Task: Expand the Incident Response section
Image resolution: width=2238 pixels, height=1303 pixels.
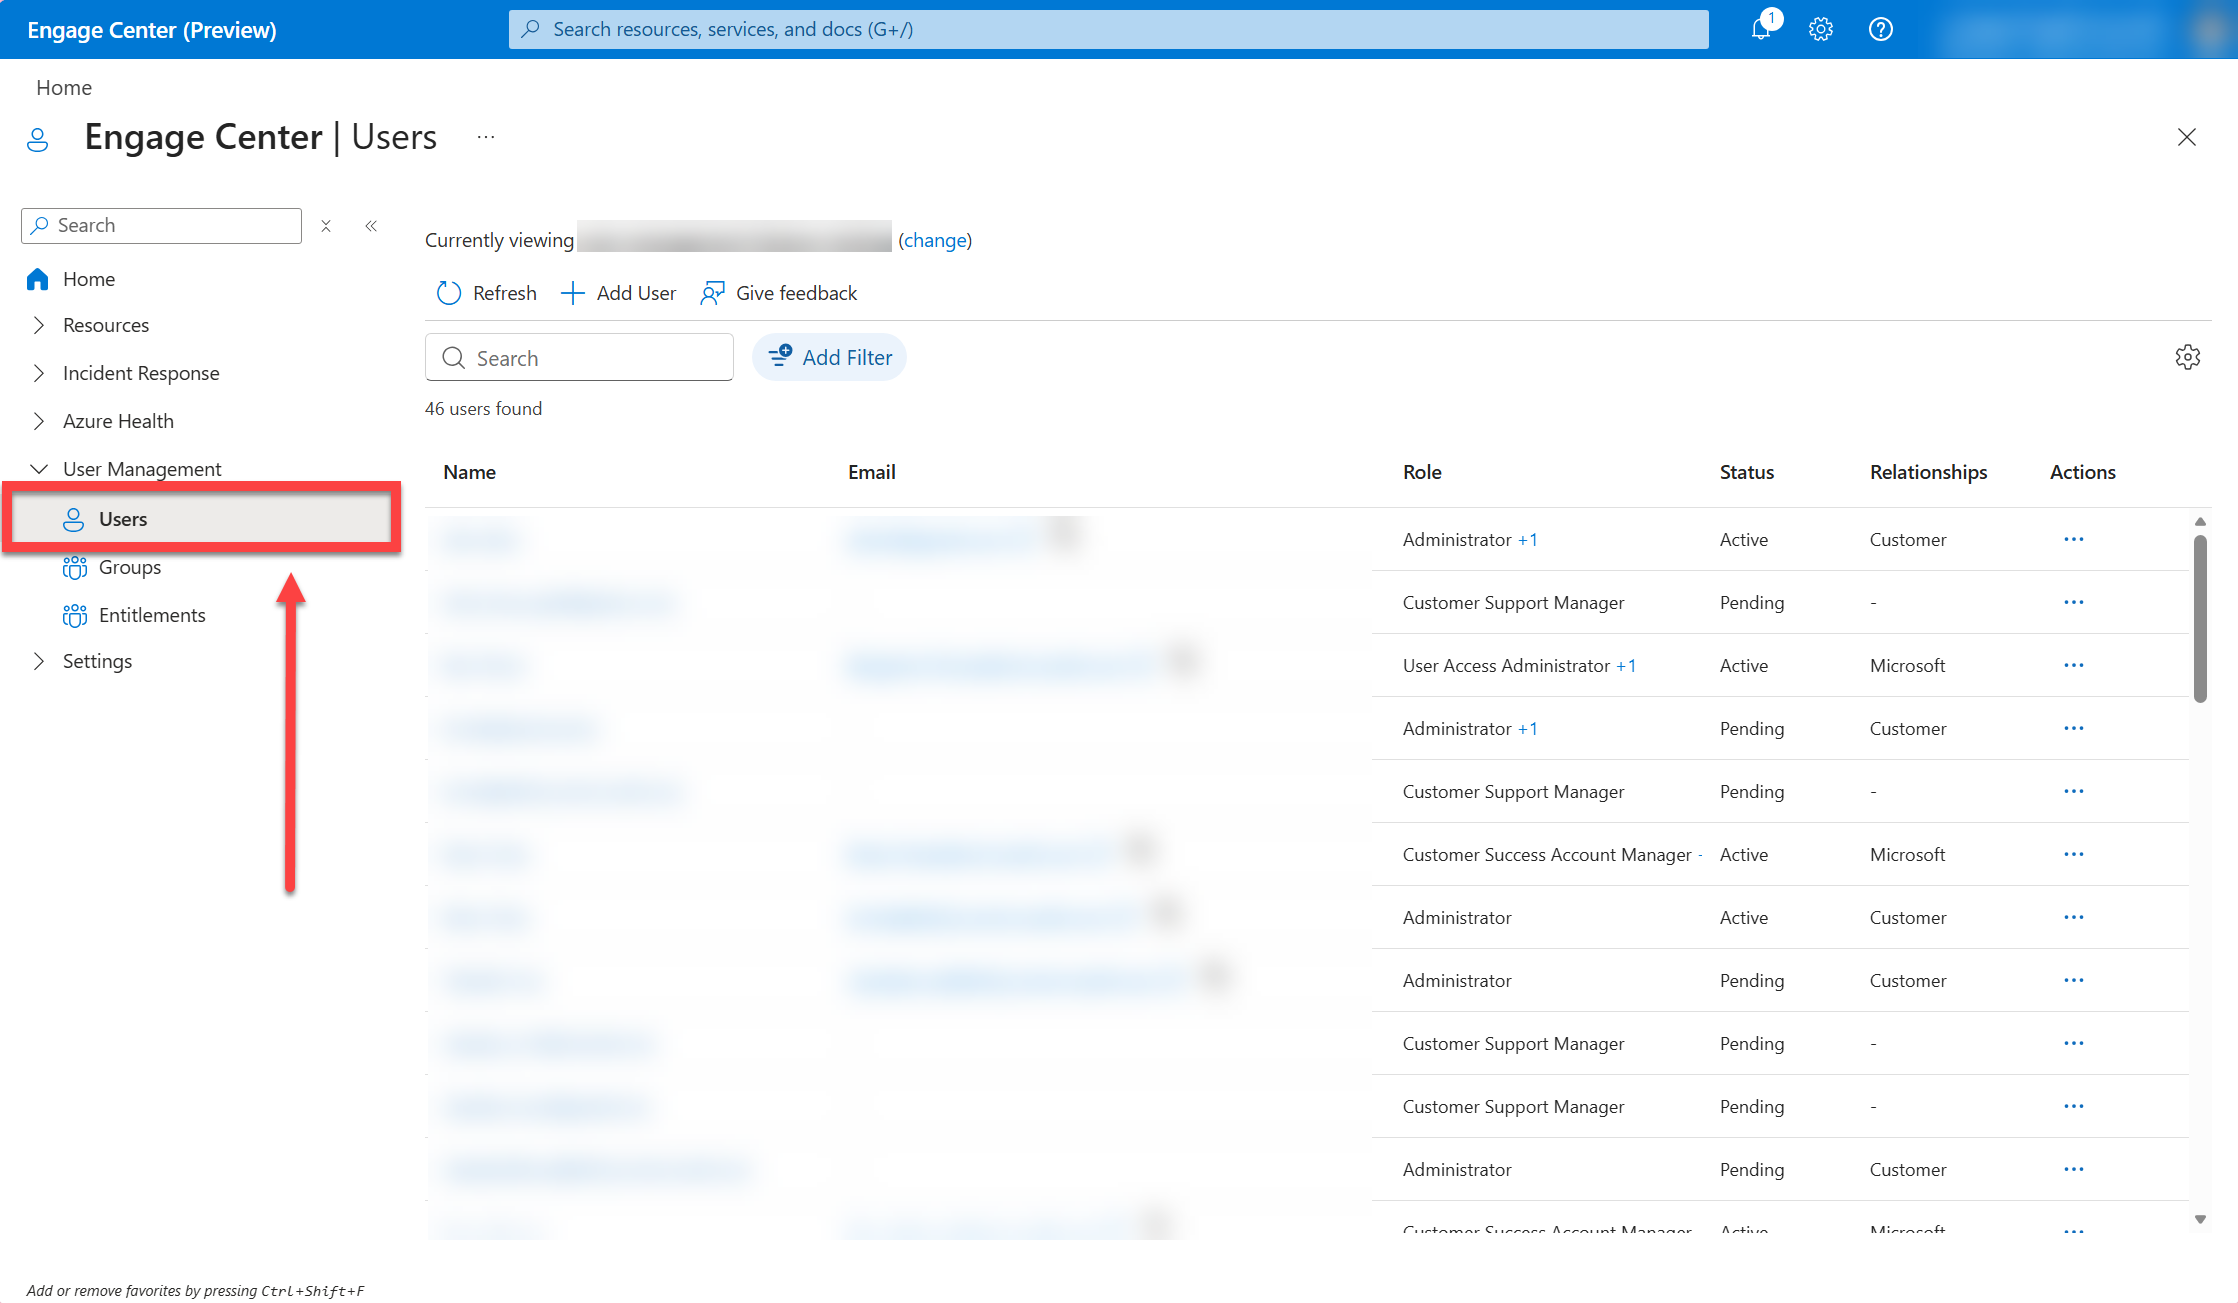Action: 38,373
